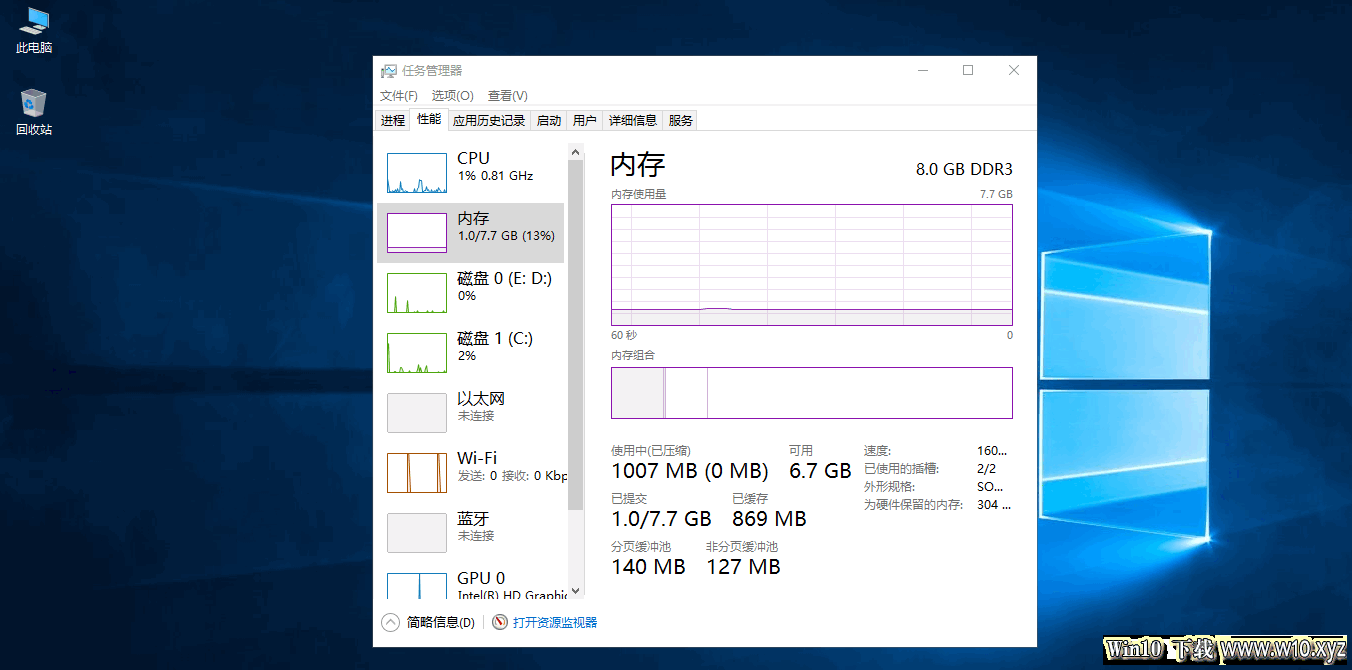Image resolution: width=1352 pixels, height=670 pixels.
Task: Select the 蓝牙 Bluetooth item
Action: pos(470,533)
